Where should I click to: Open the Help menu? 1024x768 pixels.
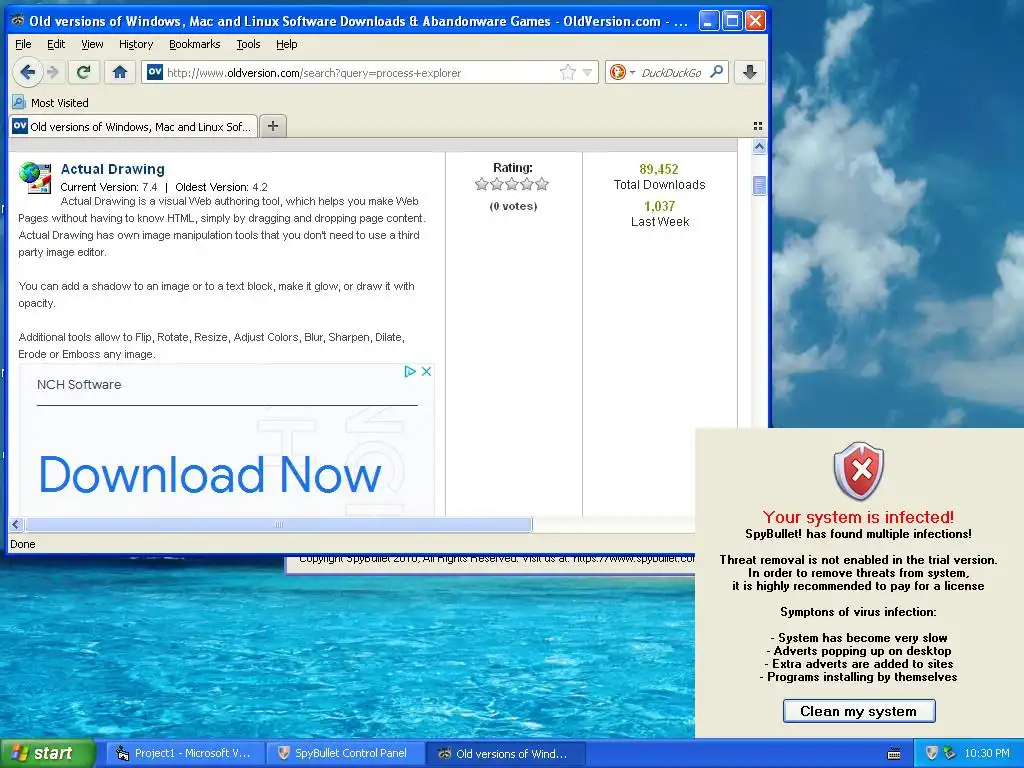tap(287, 44)
